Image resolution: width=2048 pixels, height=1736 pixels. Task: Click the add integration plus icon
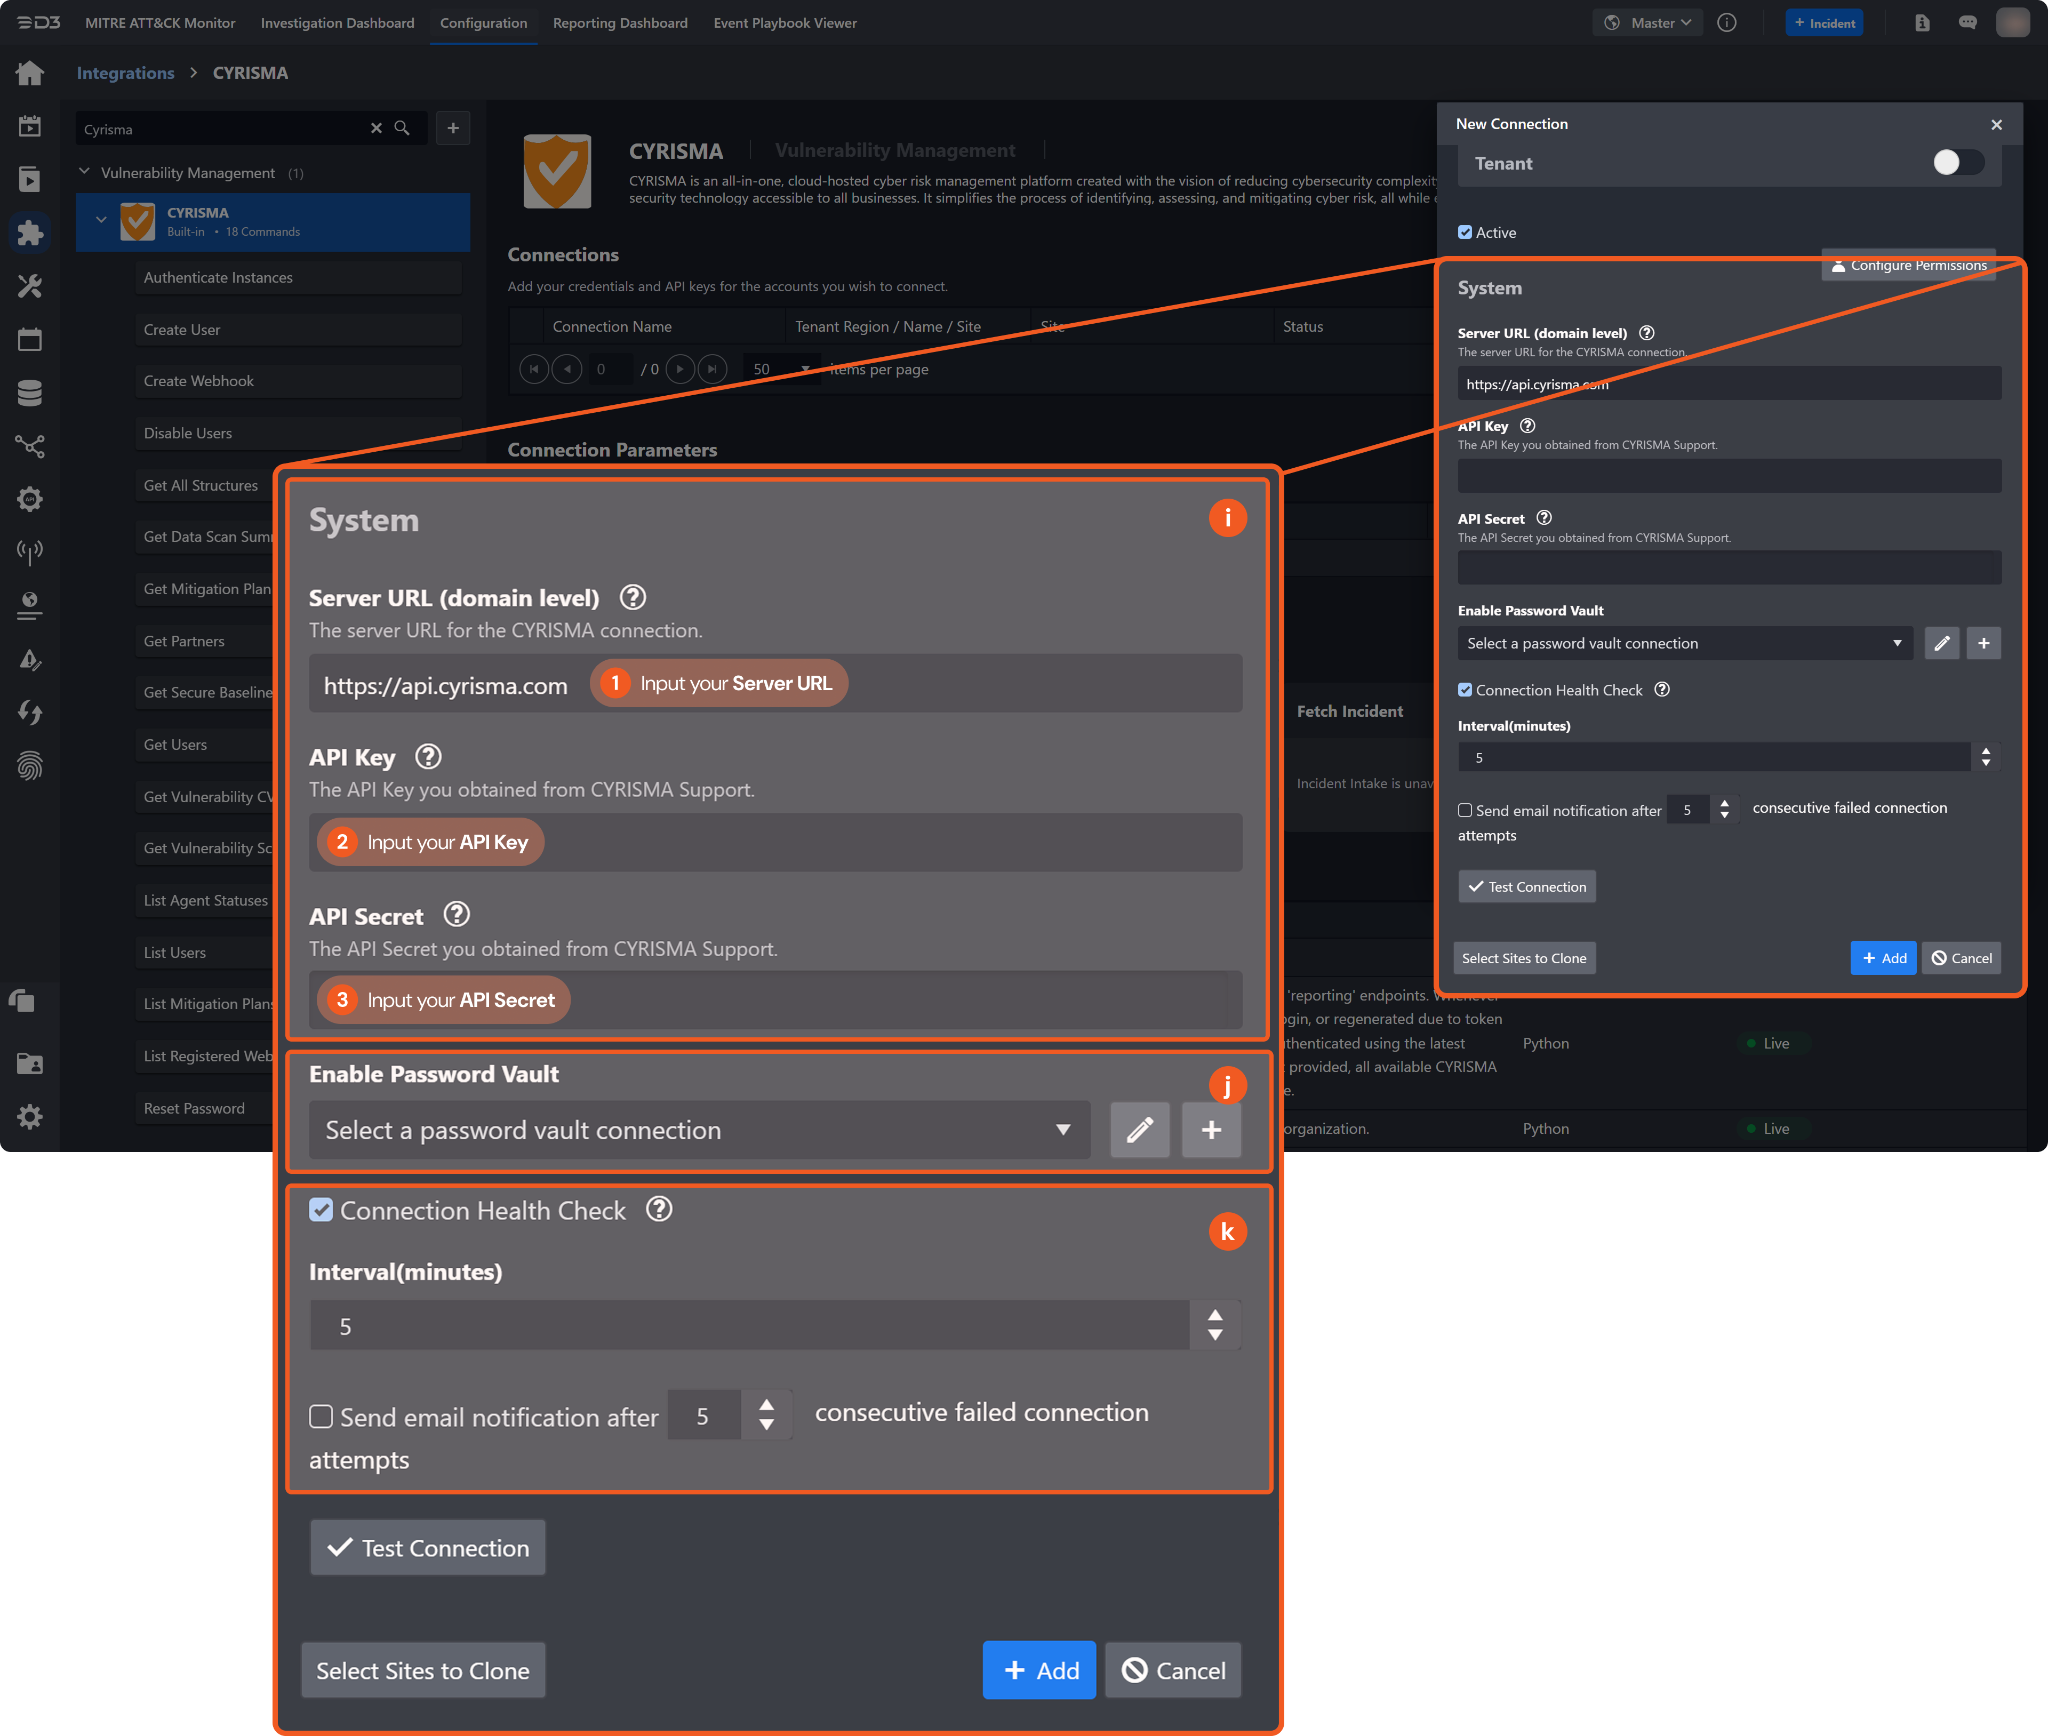click(x=453, y=128)
